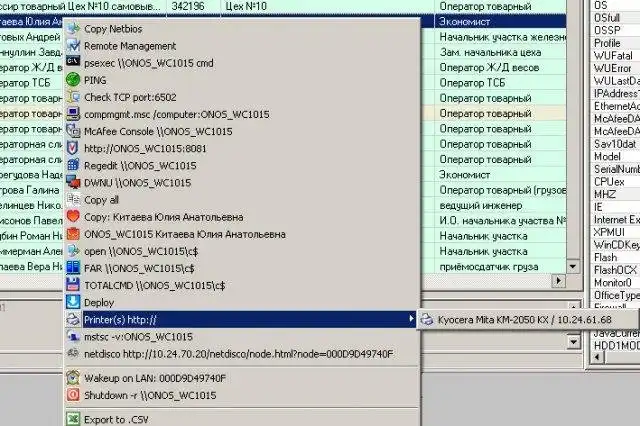
Task: Choose Shutdown -r \\ONOS_WC1015
Action: click(x=242, y=395)
